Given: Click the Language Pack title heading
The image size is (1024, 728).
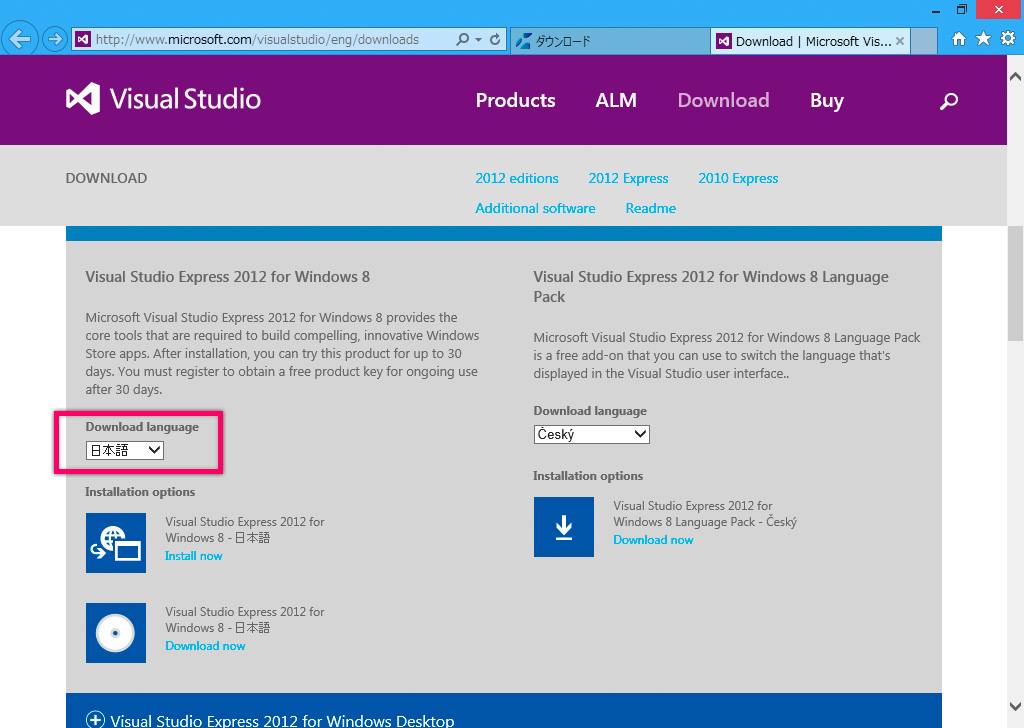Looking at the screenshot, I should (711, 287).
